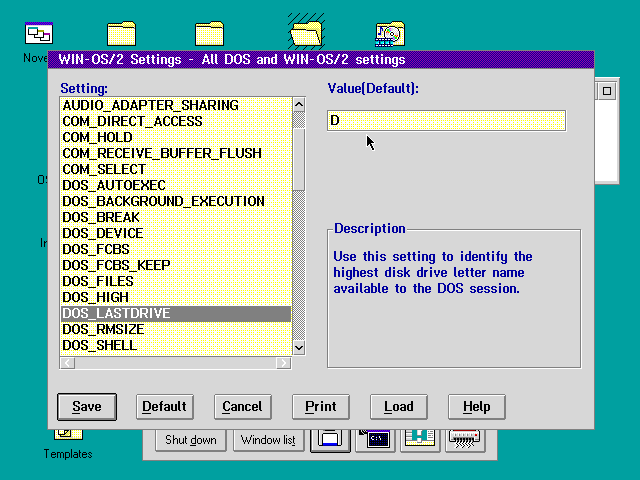
Task: Open Help for the settings dialog
Action: (477, 407)
